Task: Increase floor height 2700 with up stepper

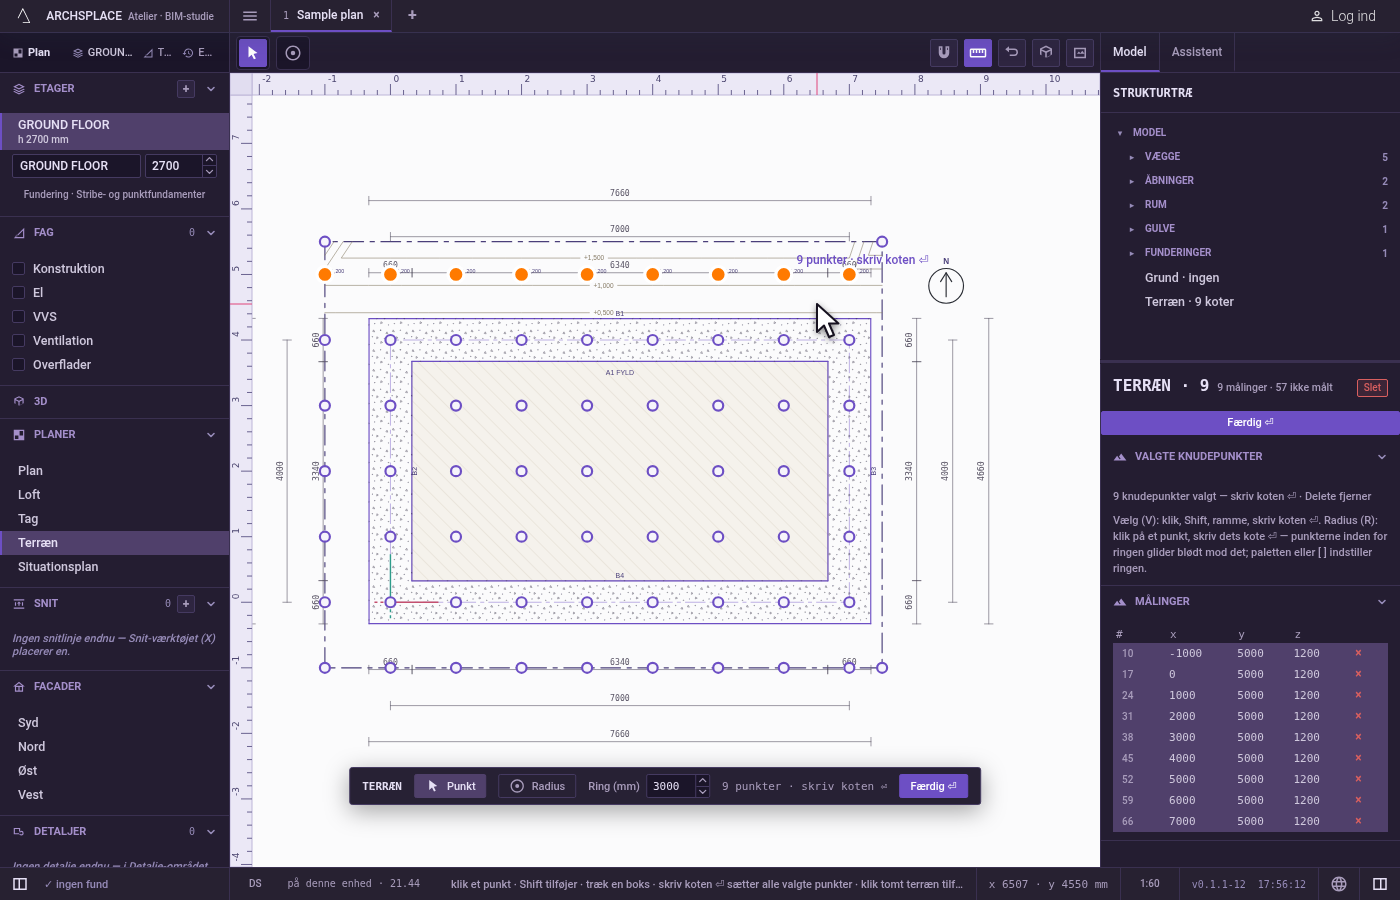Action: point(209,160)
